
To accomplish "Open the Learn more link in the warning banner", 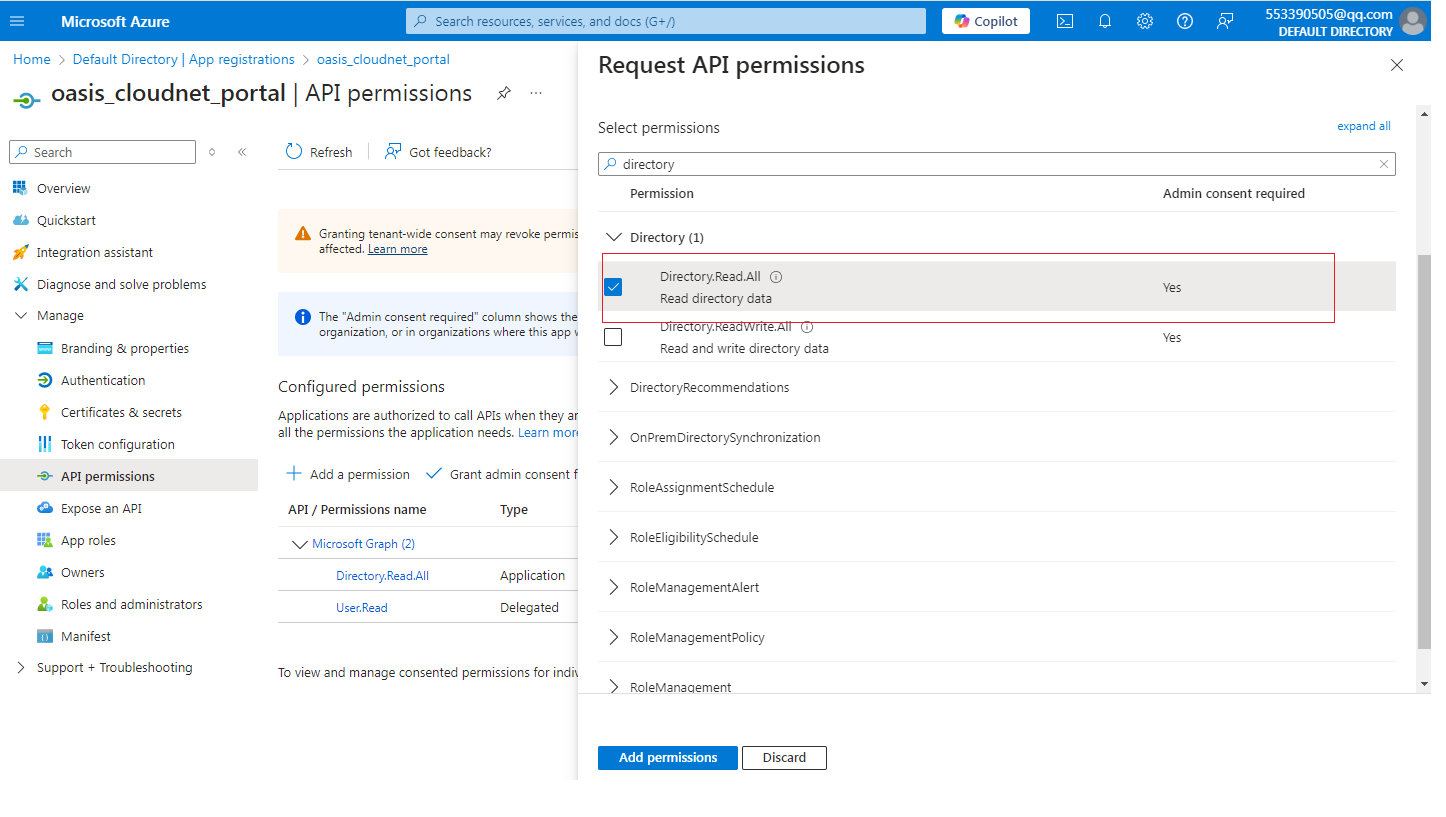I will pos(397,249).
